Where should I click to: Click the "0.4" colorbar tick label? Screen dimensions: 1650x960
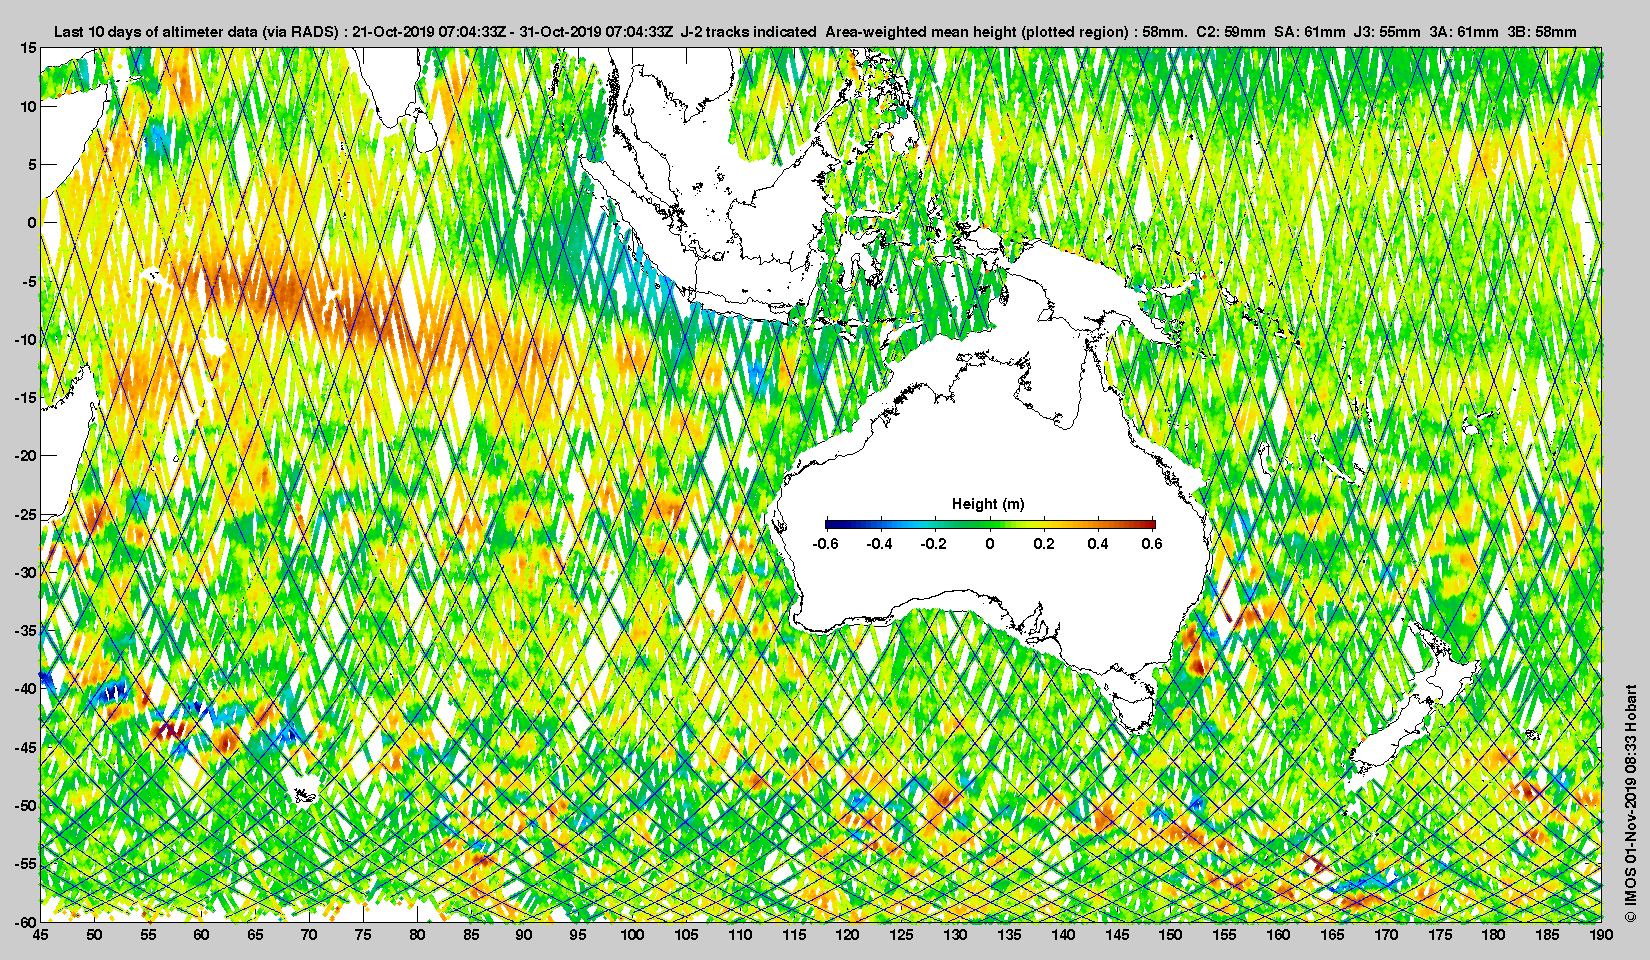1098,544
